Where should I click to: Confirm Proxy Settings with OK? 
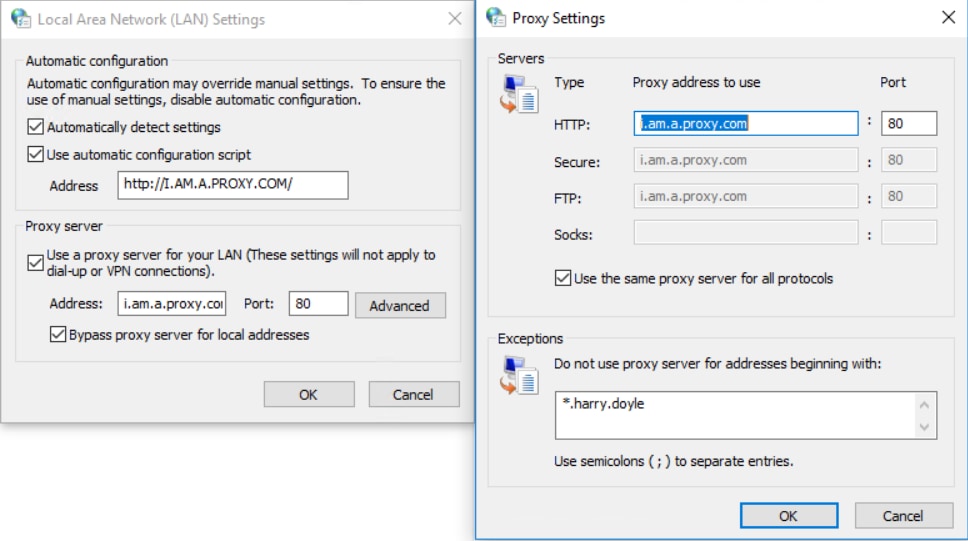point(788,516)
